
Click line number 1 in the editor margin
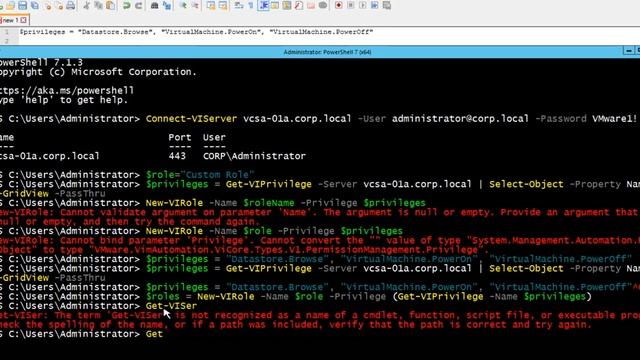7,32
